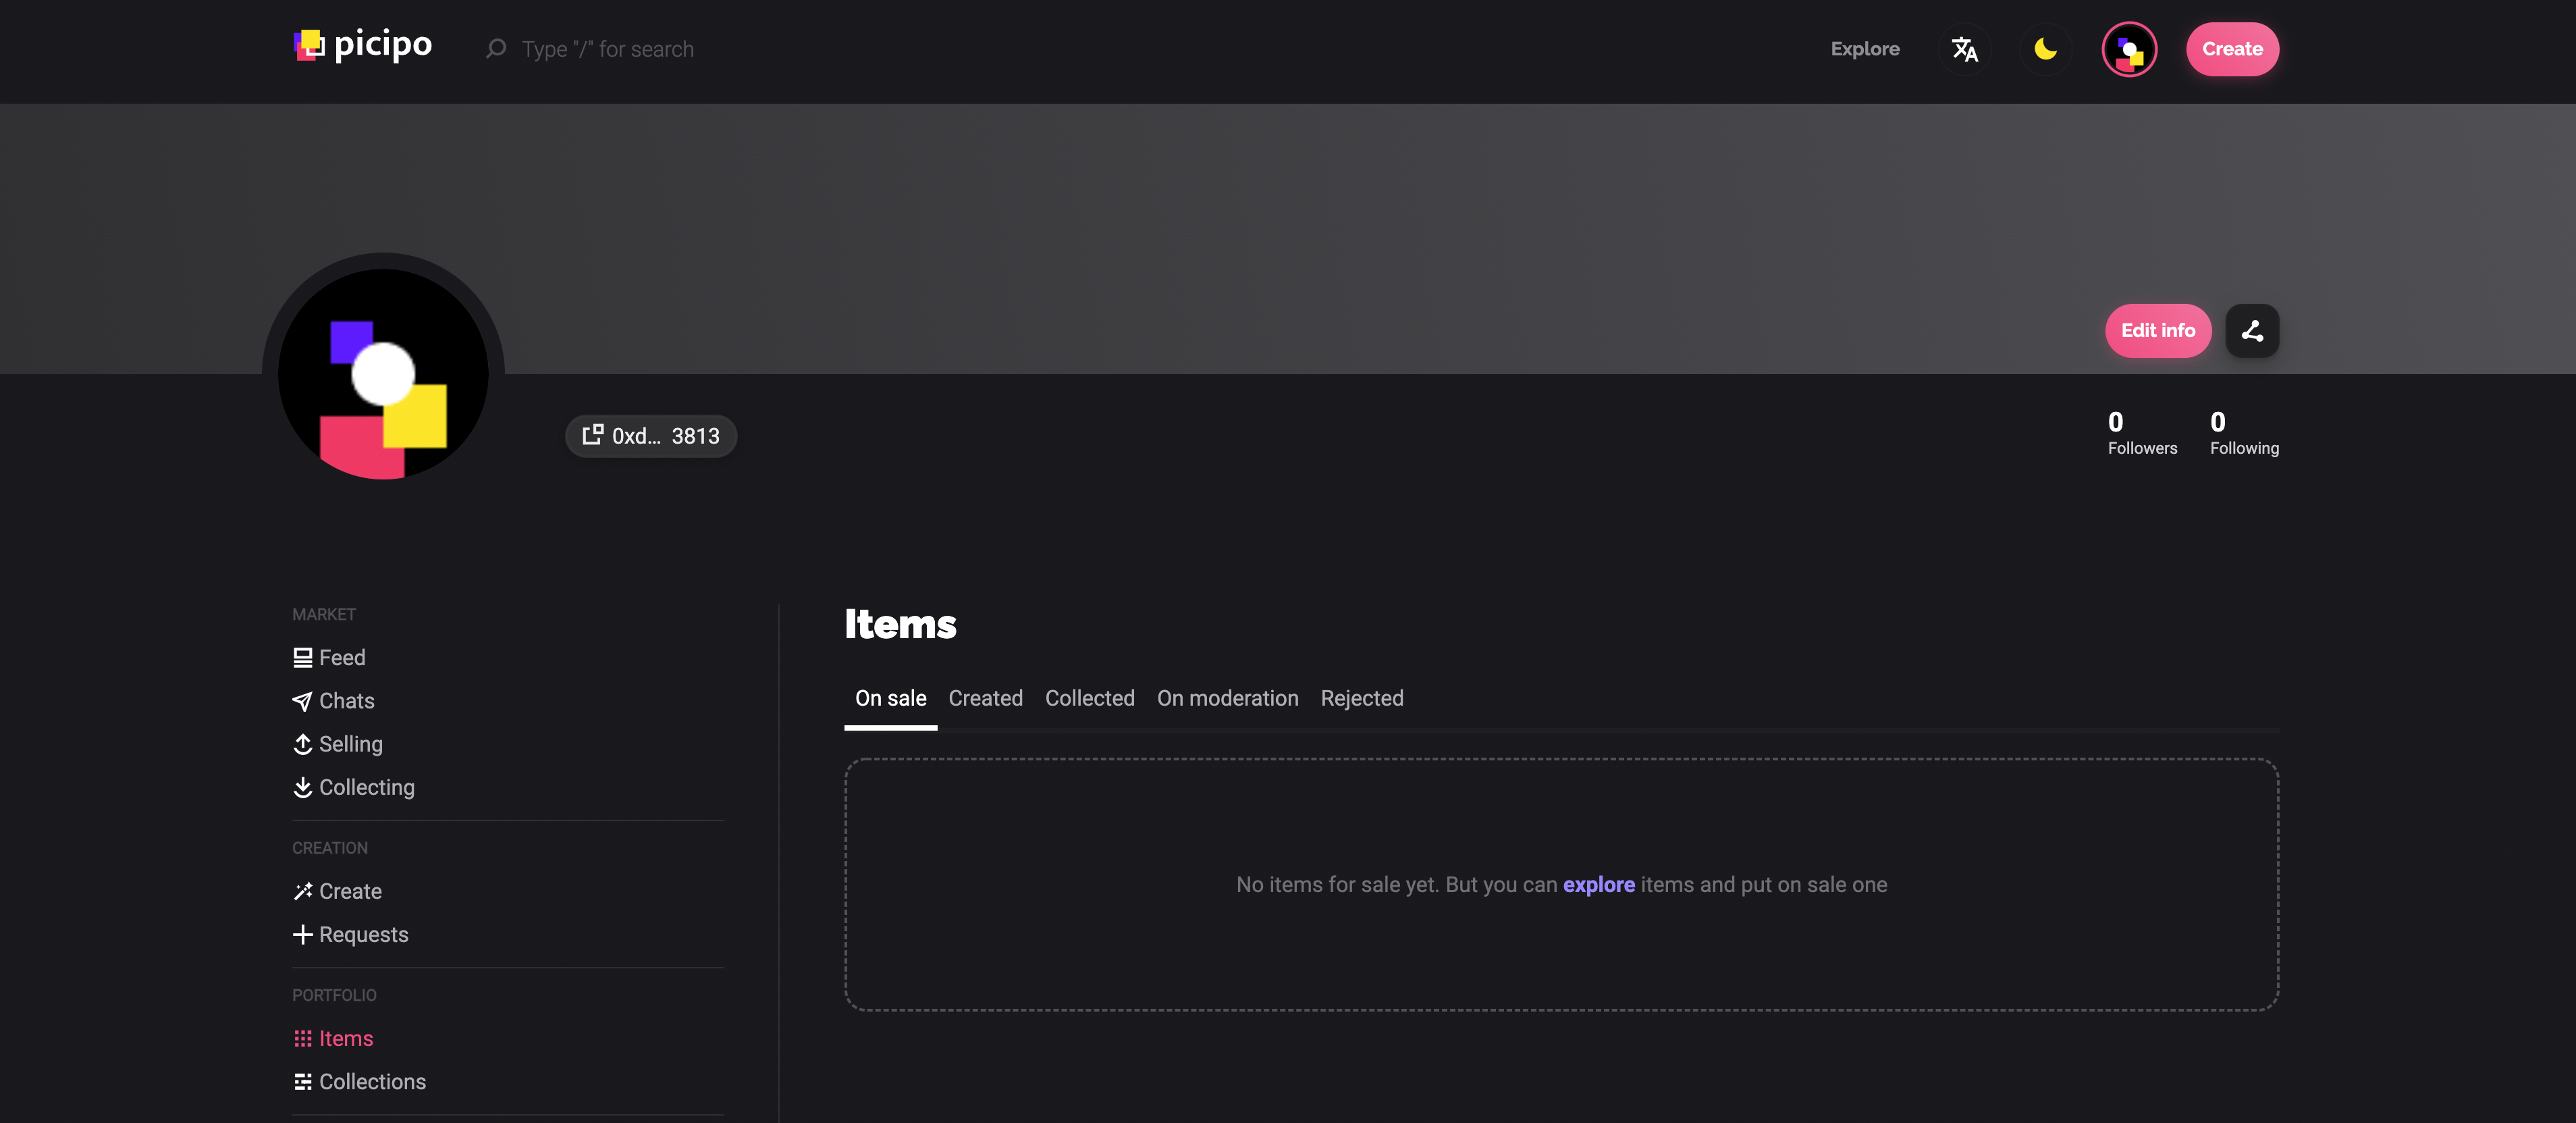Open Feed in the sidebar
The image size is (2576, 1123).
point(329,658)
